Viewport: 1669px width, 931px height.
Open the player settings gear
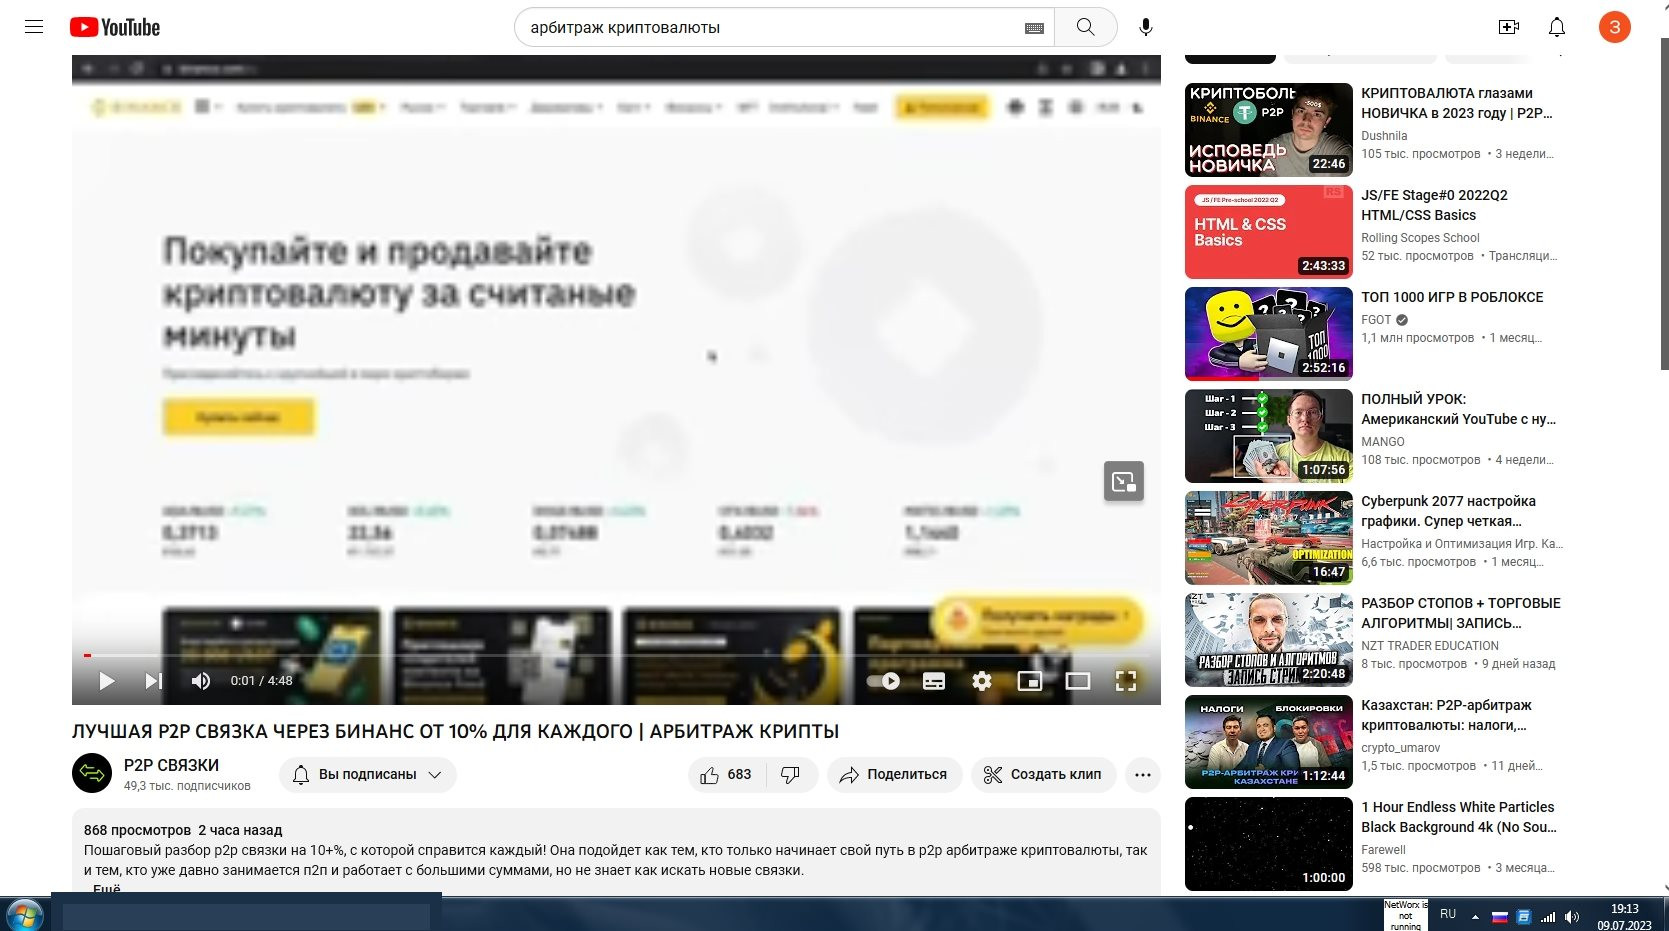coord(982,681)
